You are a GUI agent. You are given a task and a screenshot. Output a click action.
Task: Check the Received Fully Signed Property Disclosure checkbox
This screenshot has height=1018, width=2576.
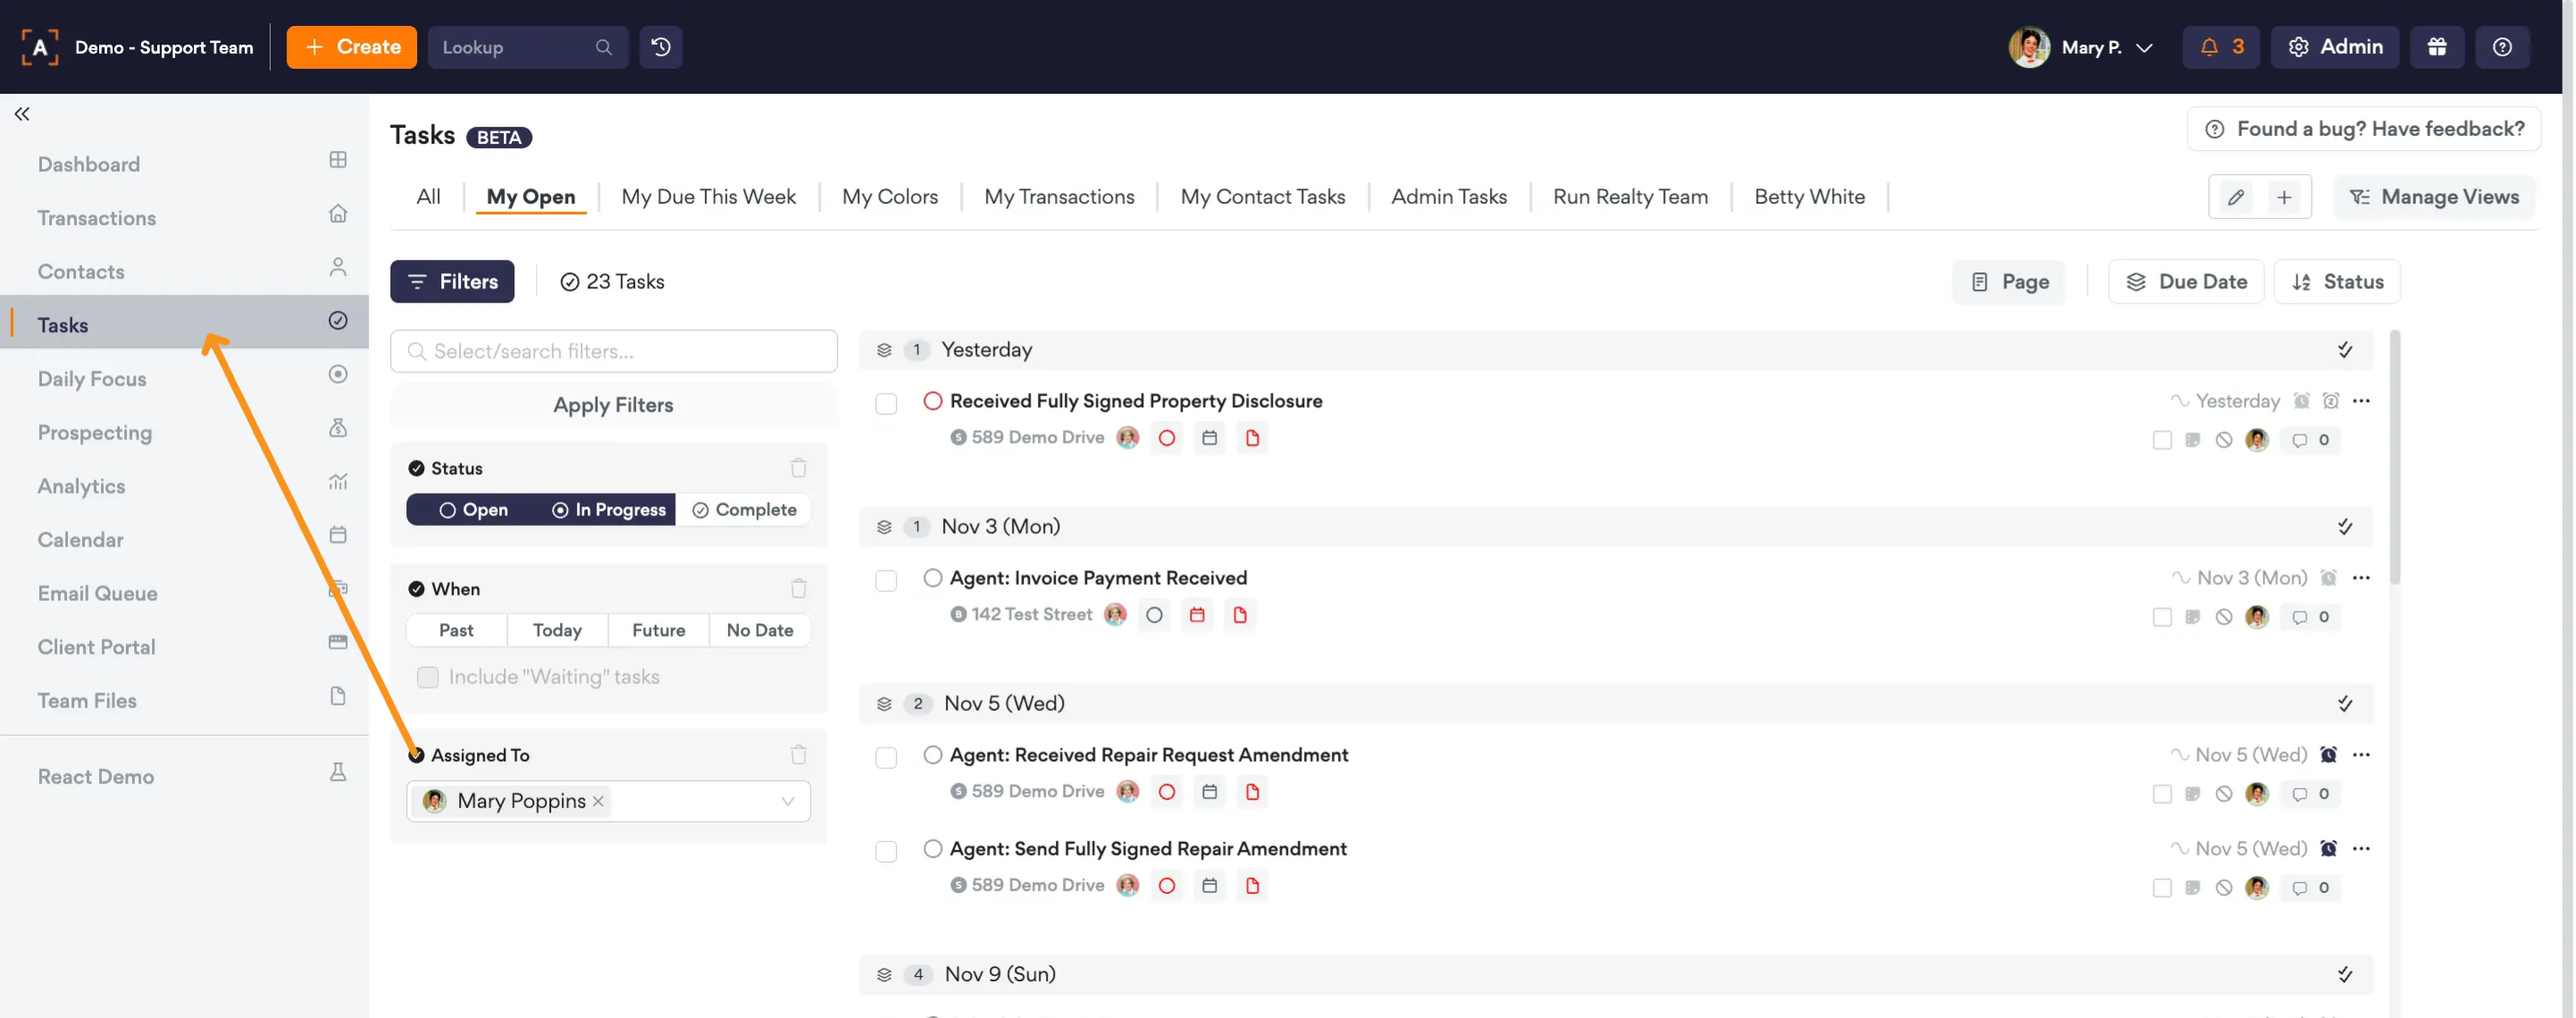(885, 404)
